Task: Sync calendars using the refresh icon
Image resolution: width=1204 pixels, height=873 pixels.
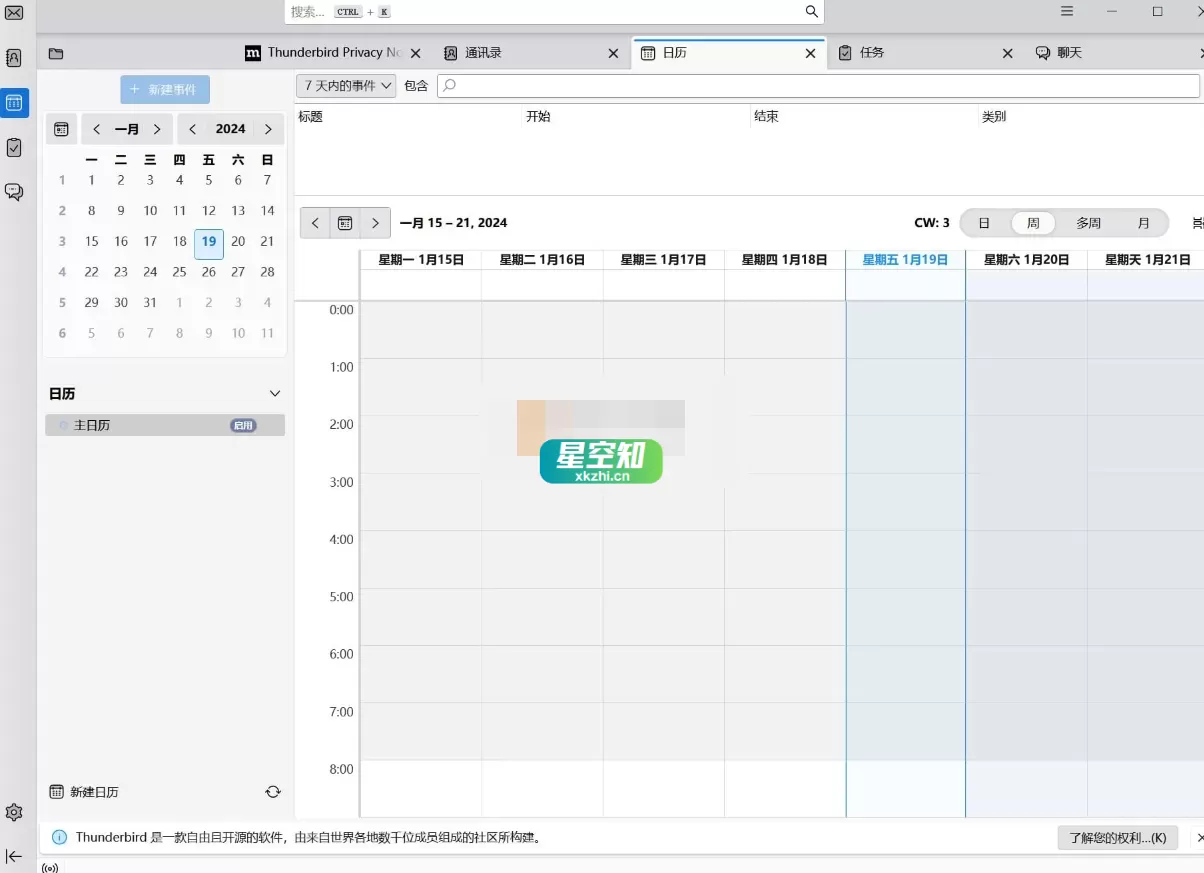Action: [x=273, y=791]
